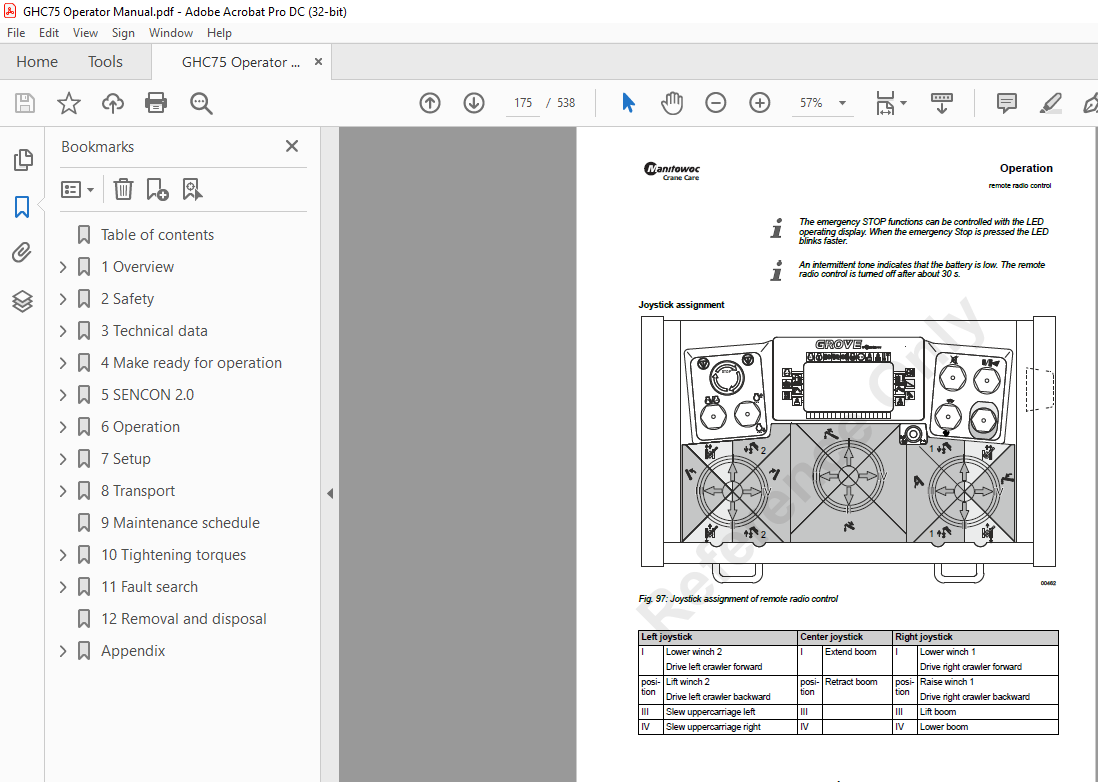Screen dimensions: 1098x782
Task: Expand the Appendix bookmark
Action: pos(63,651)
